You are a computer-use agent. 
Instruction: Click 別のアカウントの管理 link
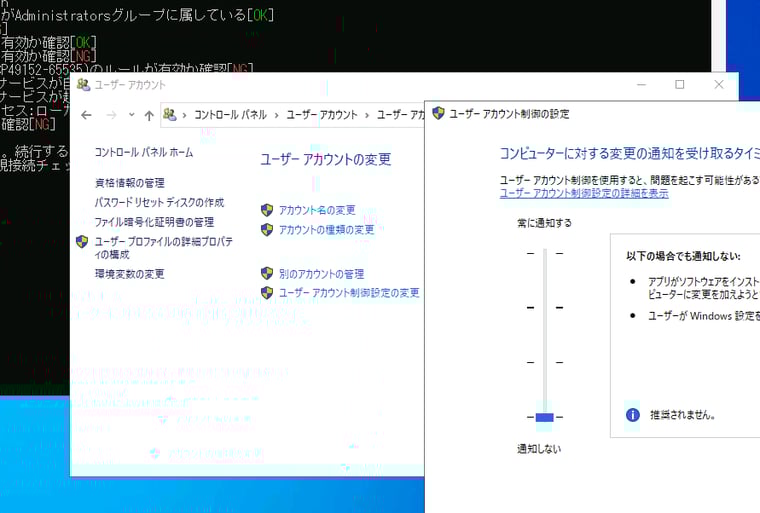[321, 274]
